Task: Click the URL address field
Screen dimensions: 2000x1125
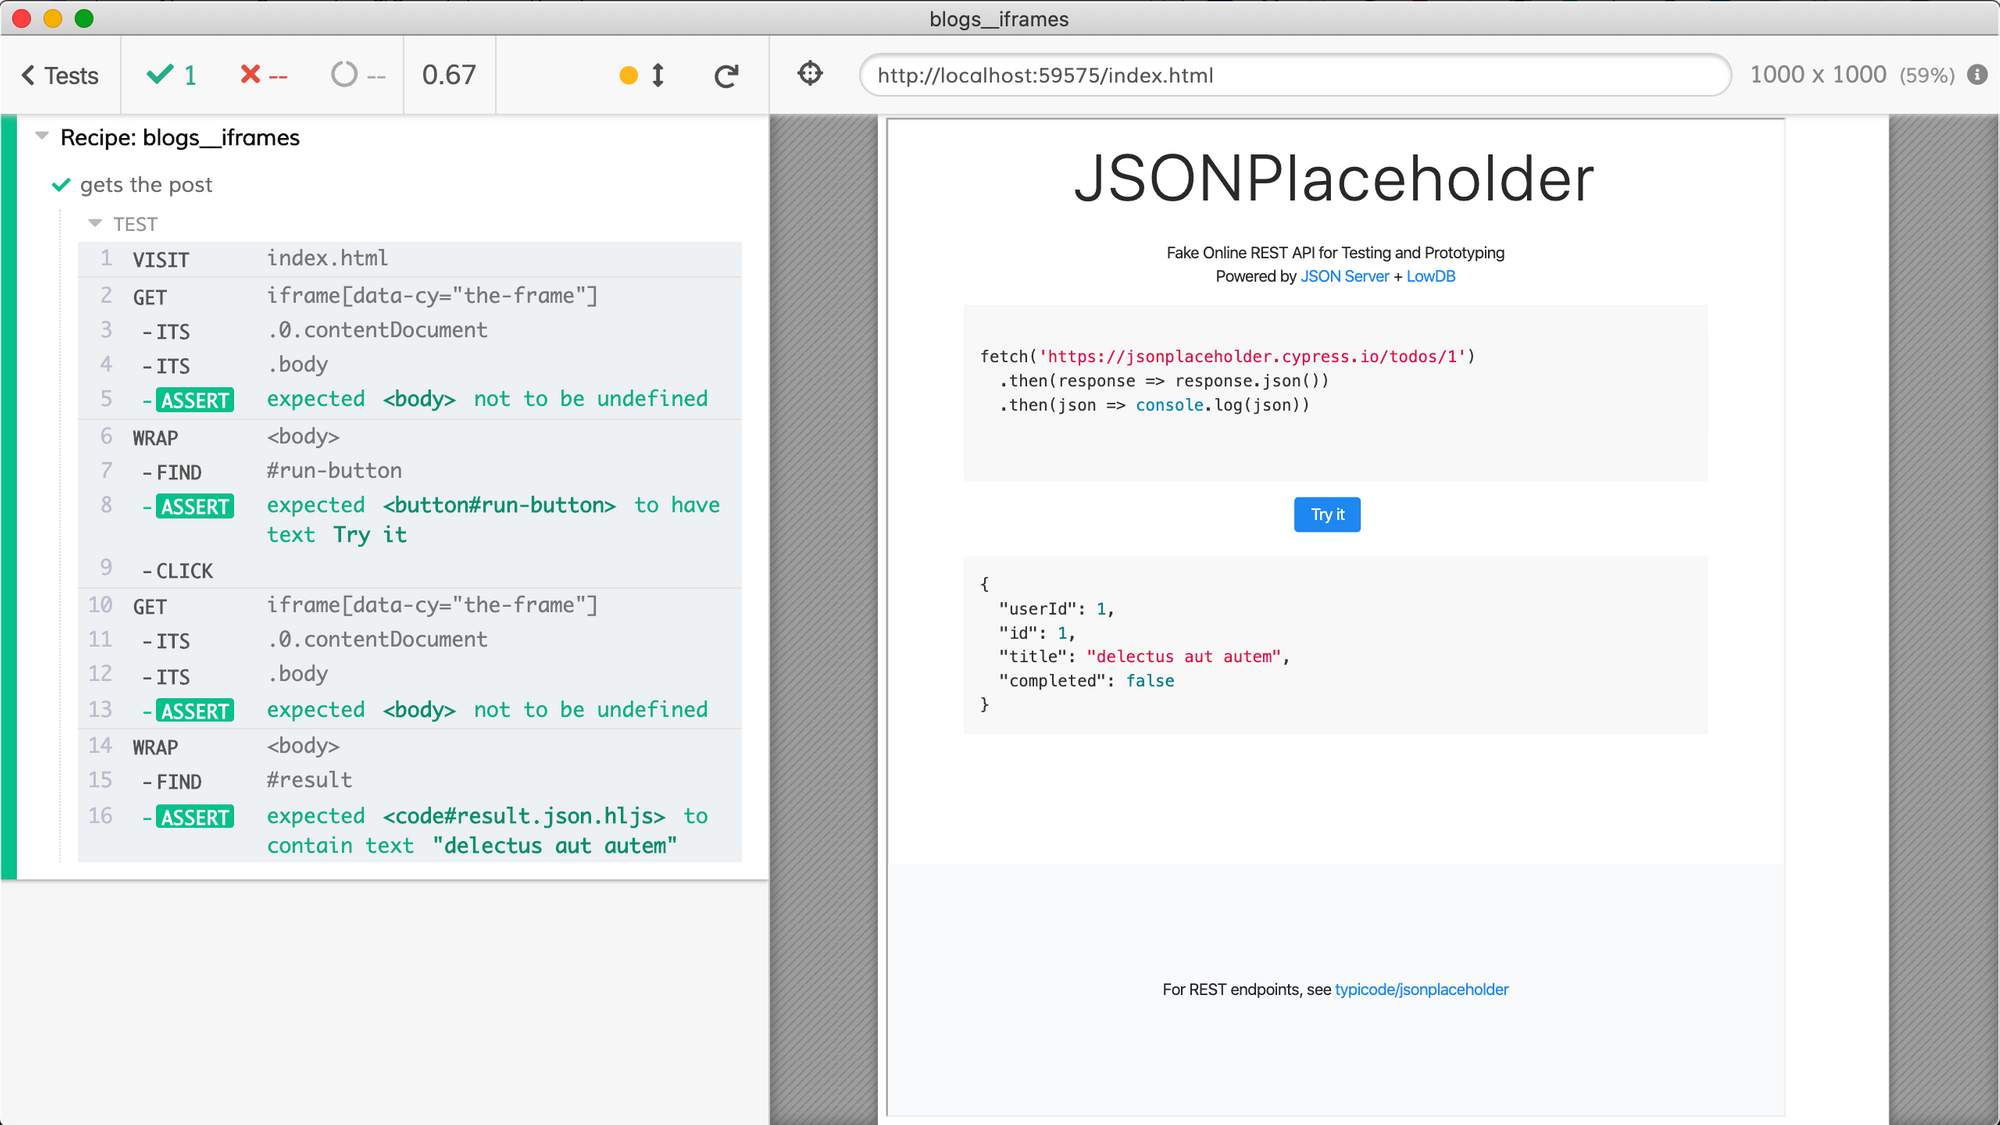Action: tap(1294, 76)
